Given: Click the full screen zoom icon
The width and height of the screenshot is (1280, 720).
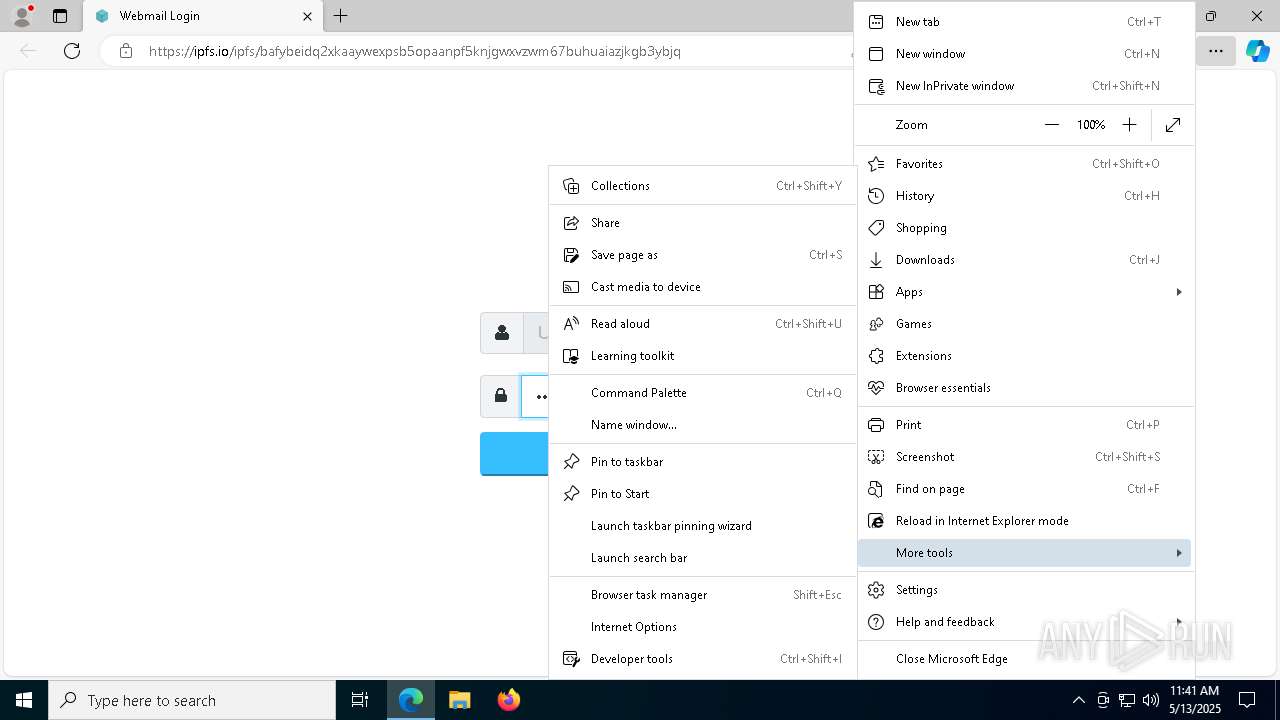Looking at the screenshot, I should pyautogui.click(x=1173, y=125).
